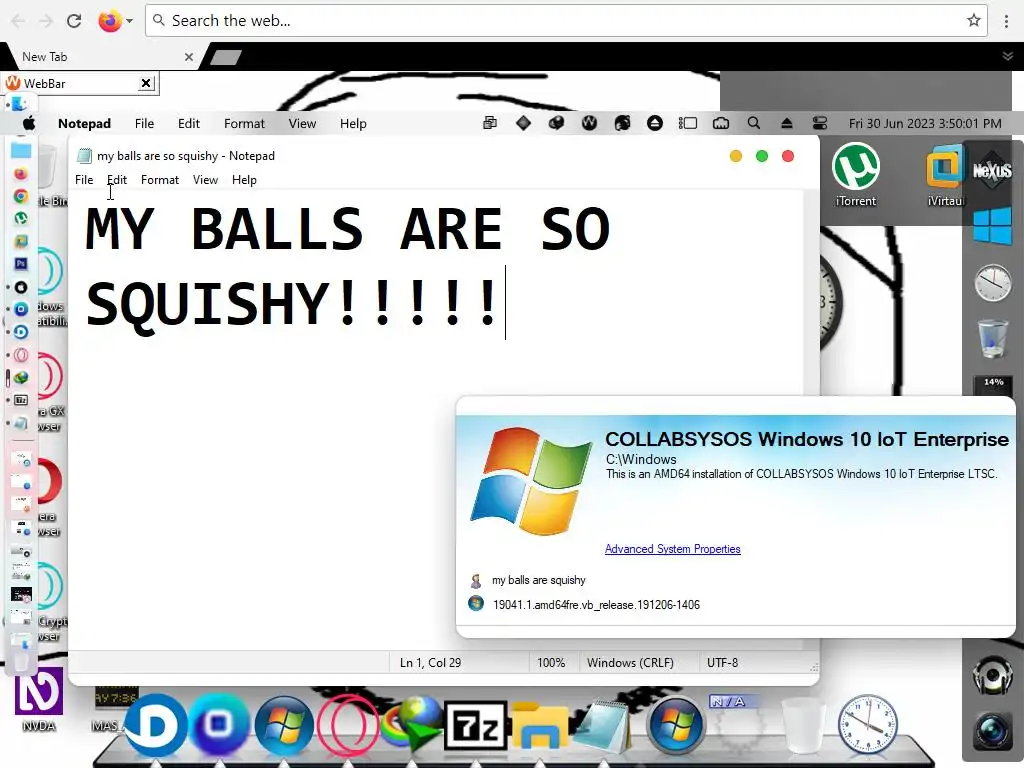This screenshot has width=1024, height=768.
Task: Open the Edit menu inside the Notepad window
Action: [x=117, y=180]
